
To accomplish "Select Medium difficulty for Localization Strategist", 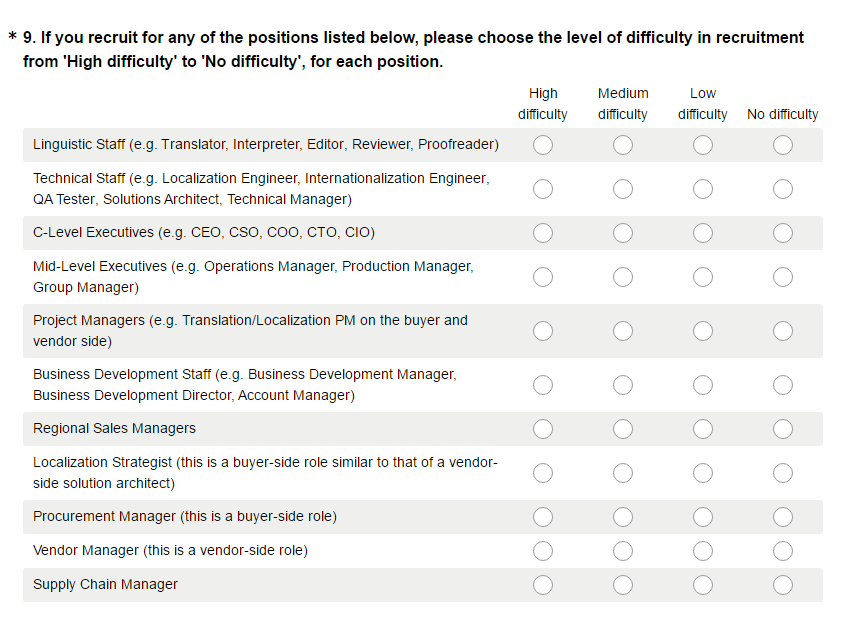I will [623, 473].
